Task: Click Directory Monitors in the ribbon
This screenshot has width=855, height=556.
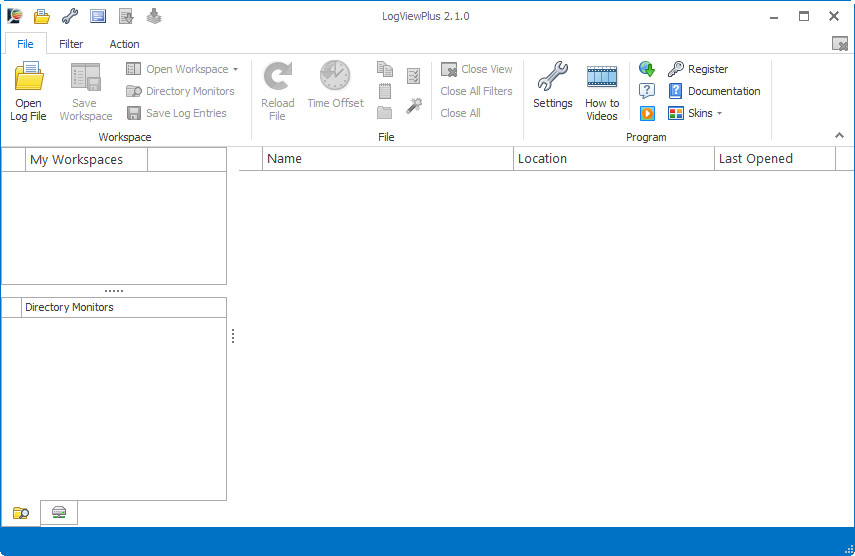Action: click(x=180, y=91)
